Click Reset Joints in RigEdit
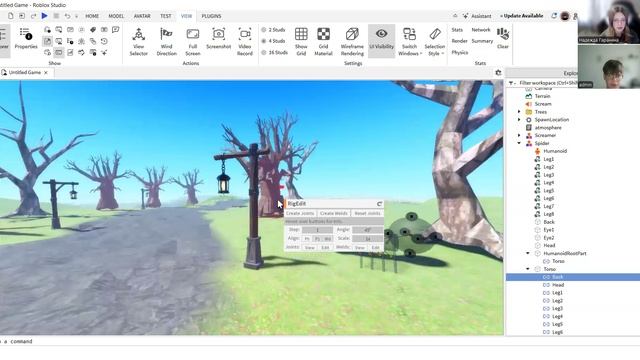 click(367, 213)
